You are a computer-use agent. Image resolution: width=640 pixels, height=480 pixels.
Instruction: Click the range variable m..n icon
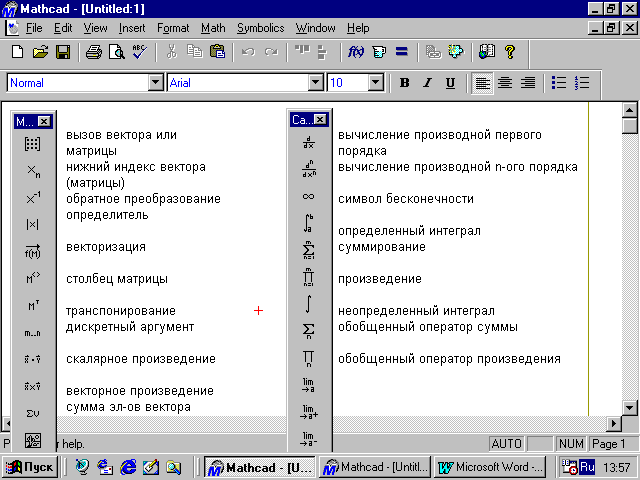coord(33,333)
